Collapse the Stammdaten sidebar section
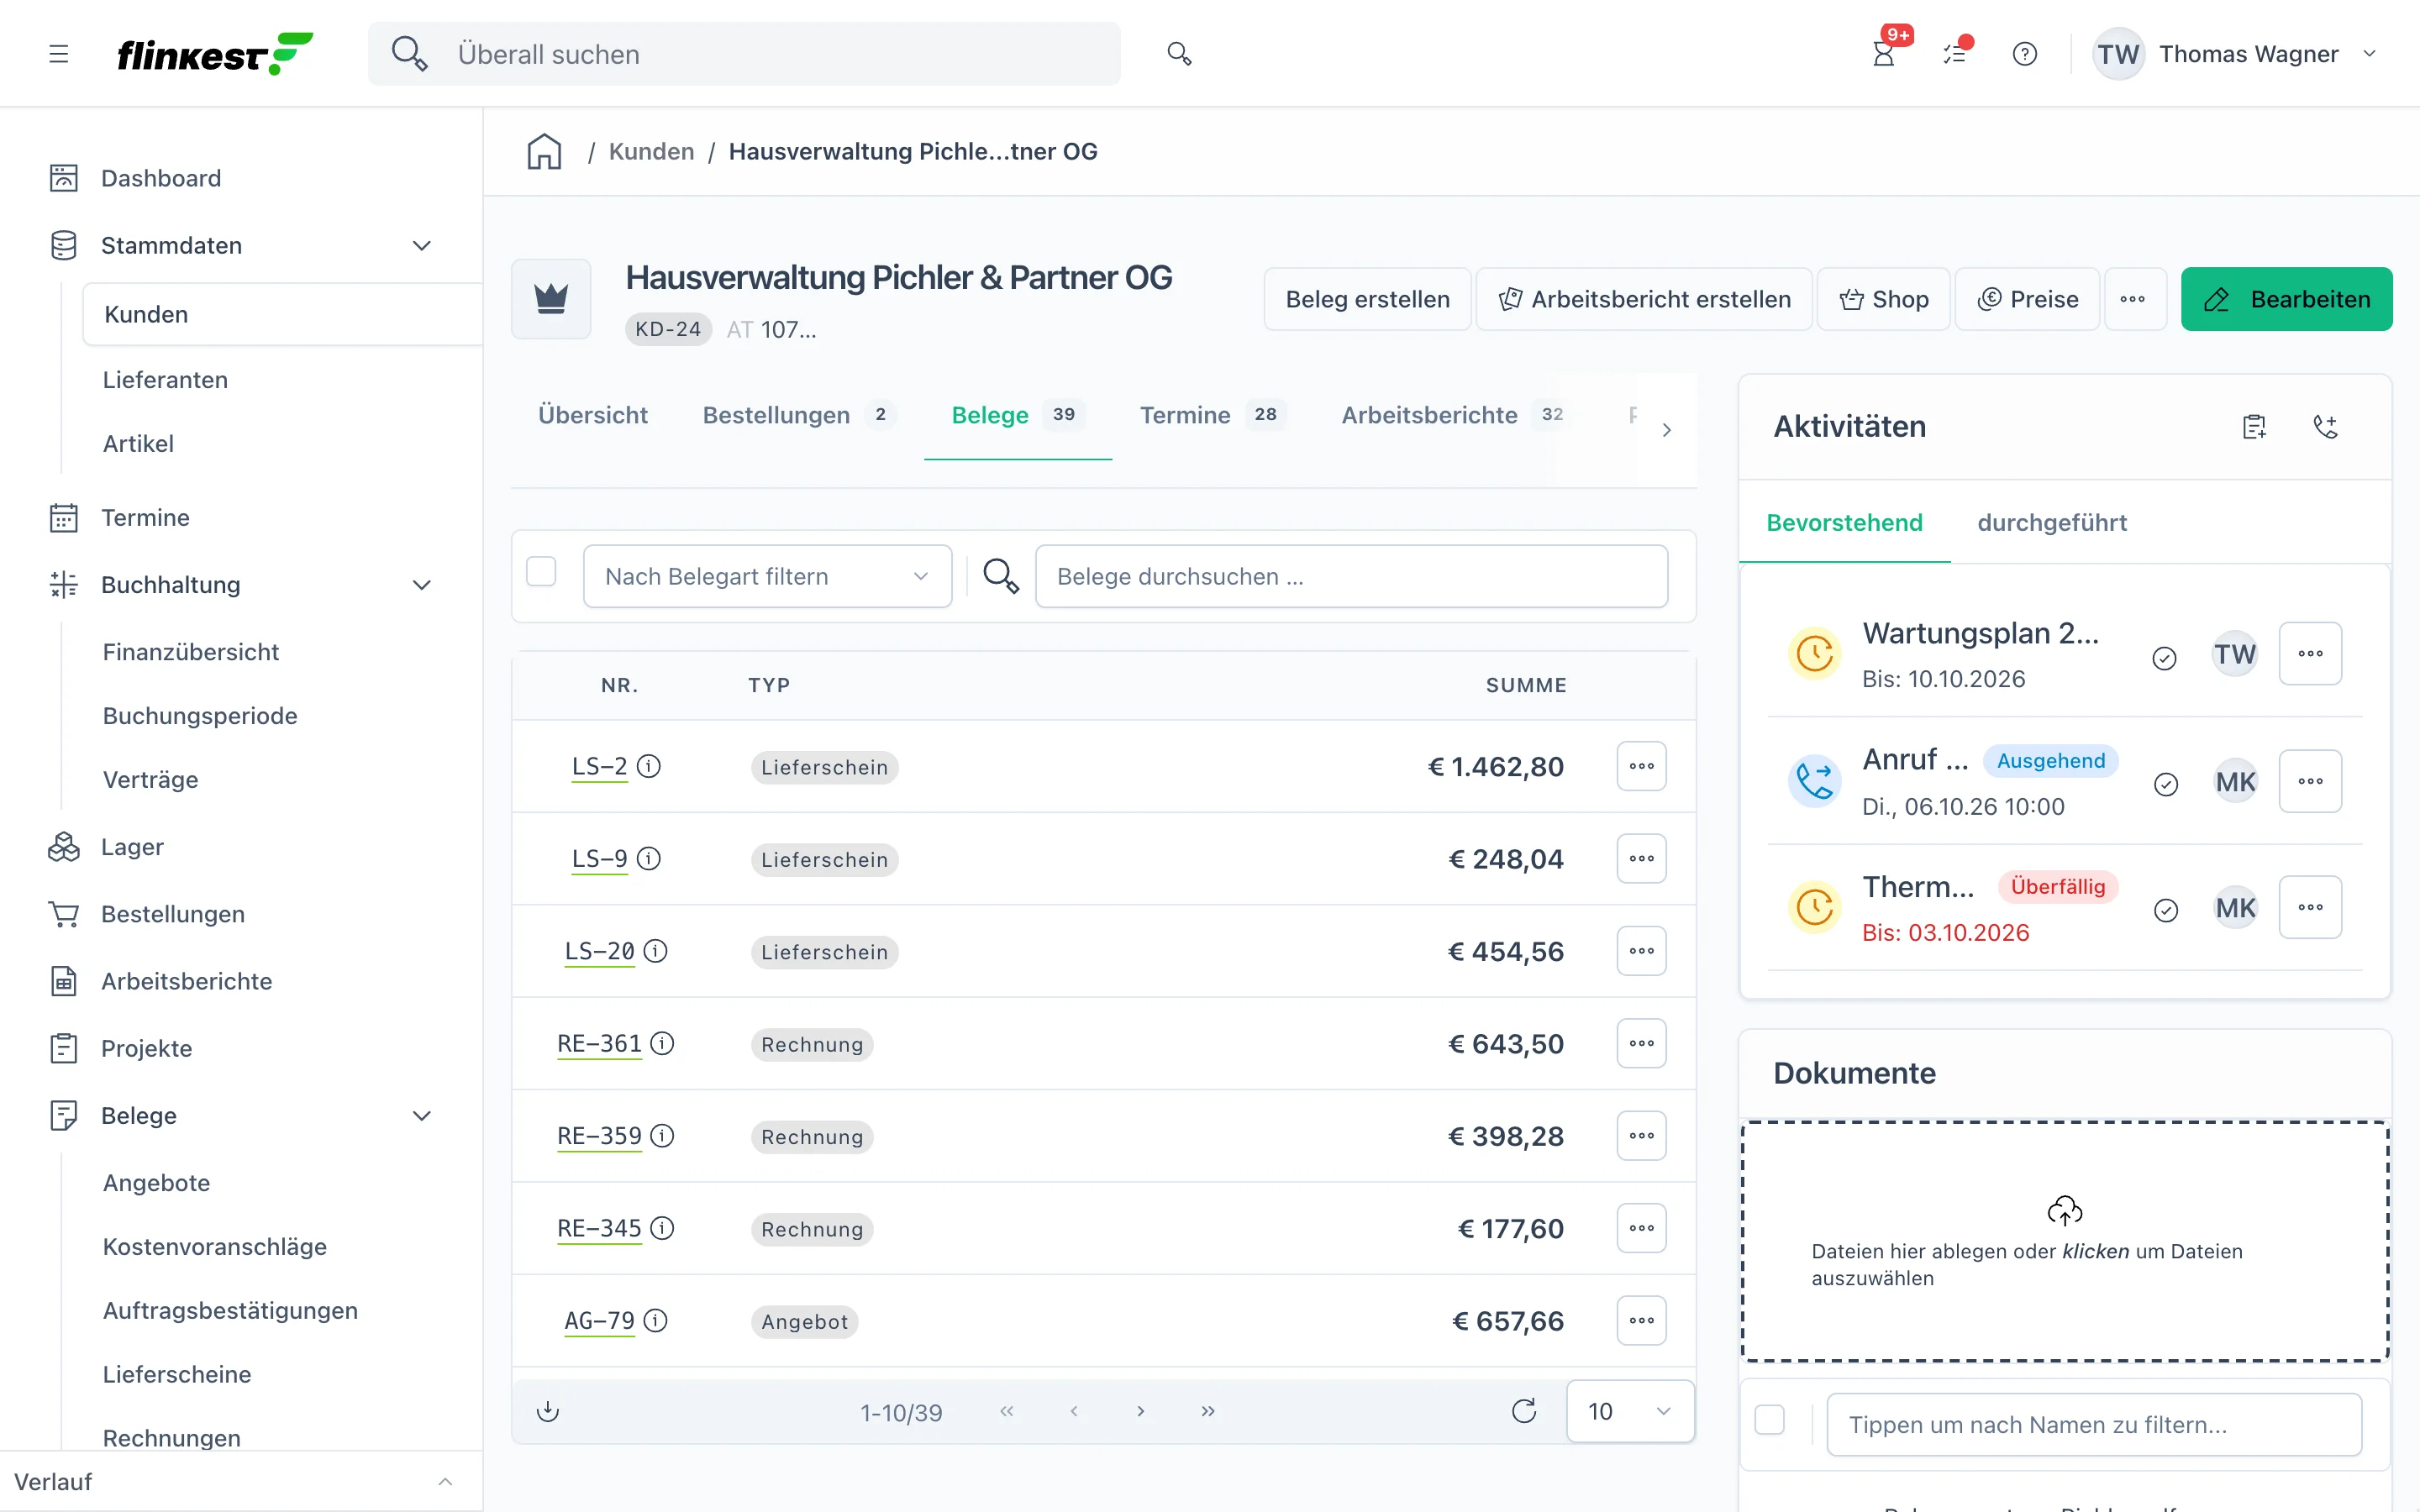Viewport: 2420px width, 1512px height. click(x=422, y=246)
